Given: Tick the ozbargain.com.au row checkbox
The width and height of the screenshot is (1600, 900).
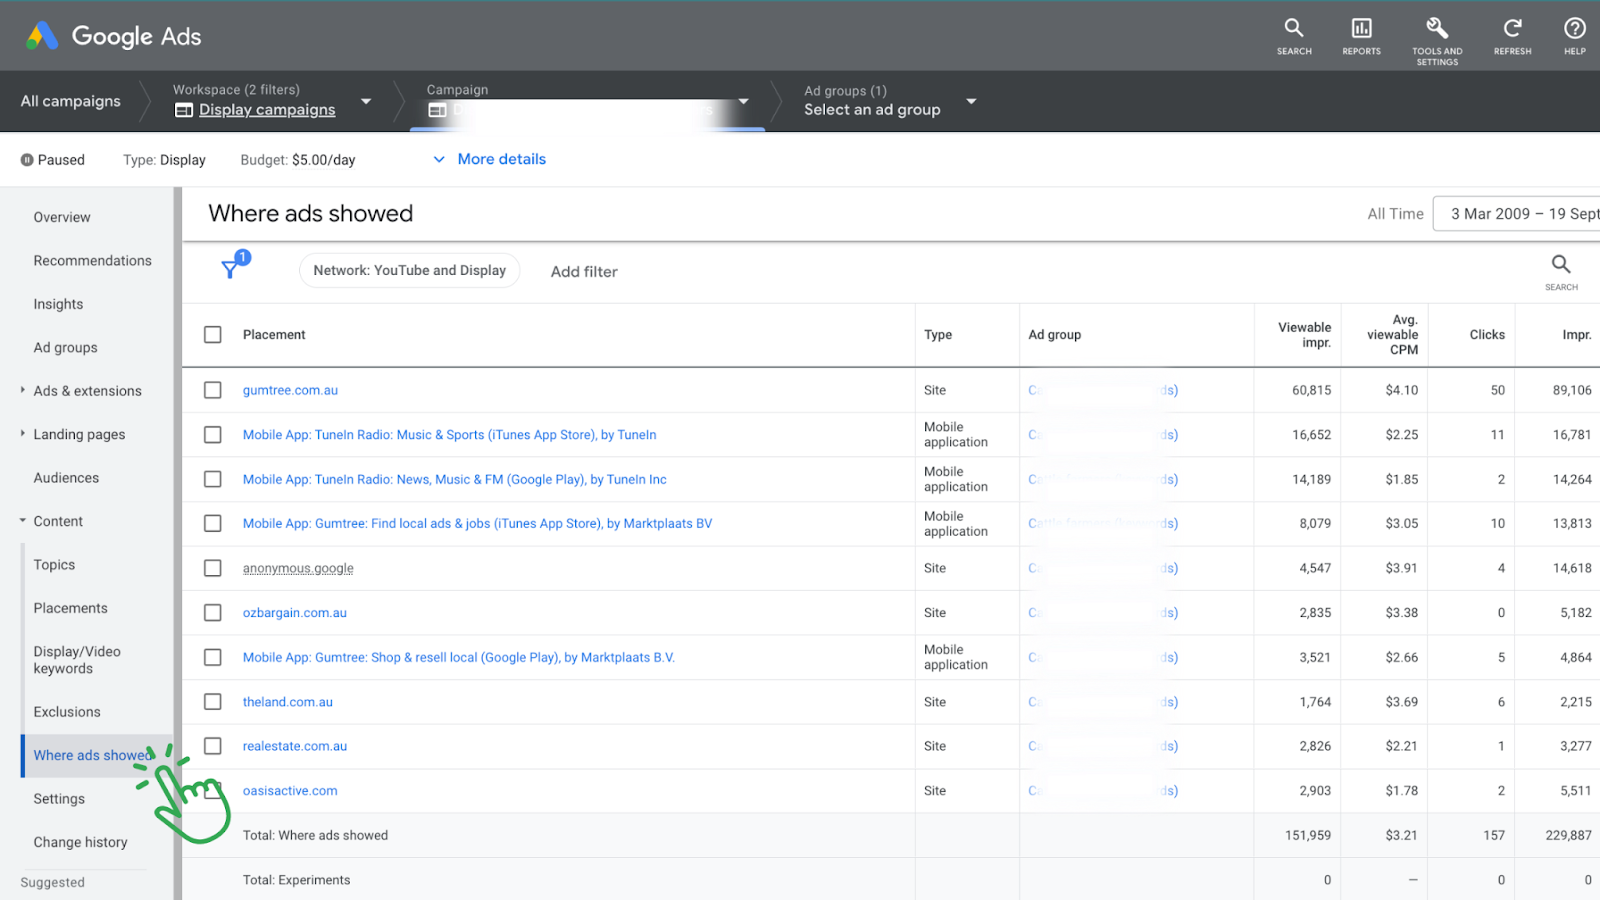Looking at the screenshot, I should pos(213,613).
